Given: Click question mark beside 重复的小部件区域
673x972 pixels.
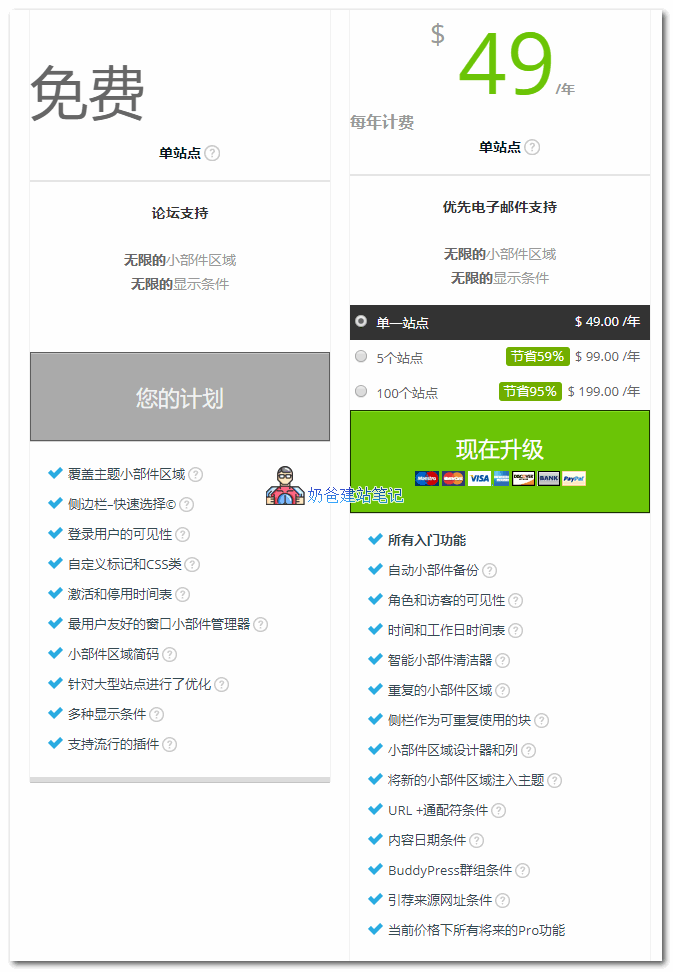Looking at the screenshot, I should 503,691.
